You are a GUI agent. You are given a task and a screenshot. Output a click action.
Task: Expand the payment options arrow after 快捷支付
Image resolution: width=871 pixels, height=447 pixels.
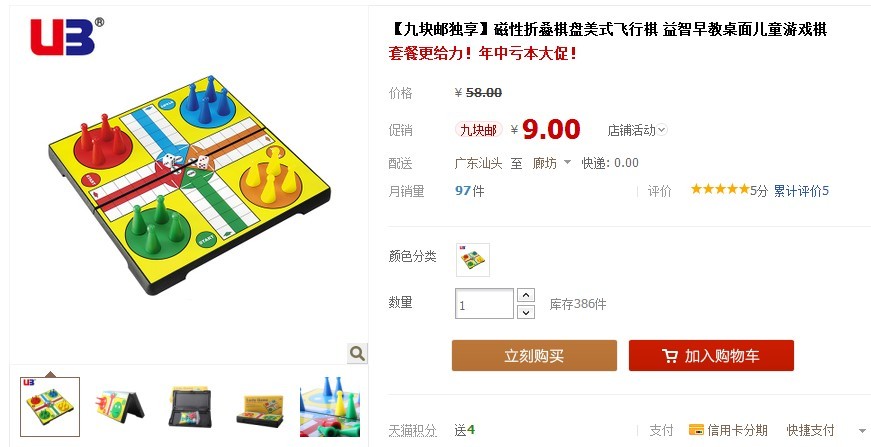[862, 431]
